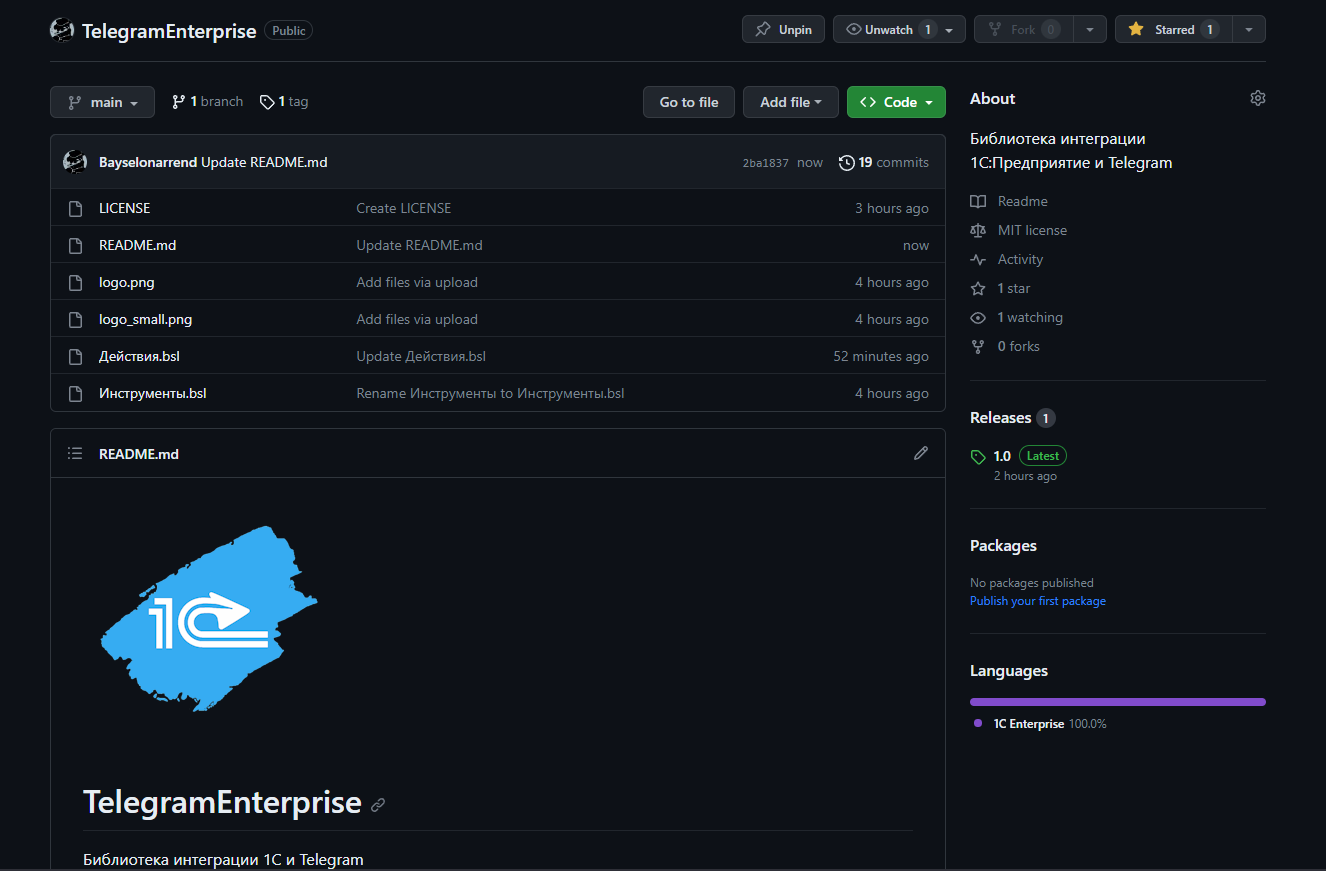Click the Readme link in About
The height and width of the screenshot is (871, 1326).
1009,201
